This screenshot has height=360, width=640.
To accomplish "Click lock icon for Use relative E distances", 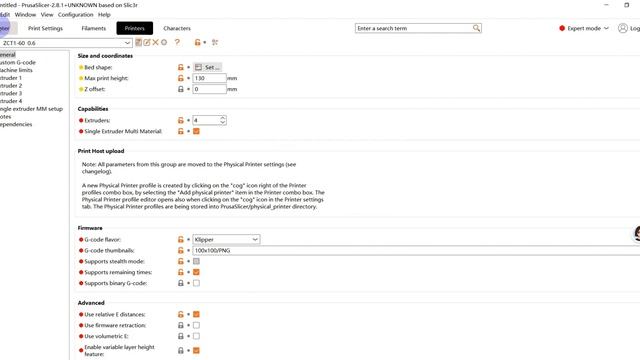I will click(181, 314).
